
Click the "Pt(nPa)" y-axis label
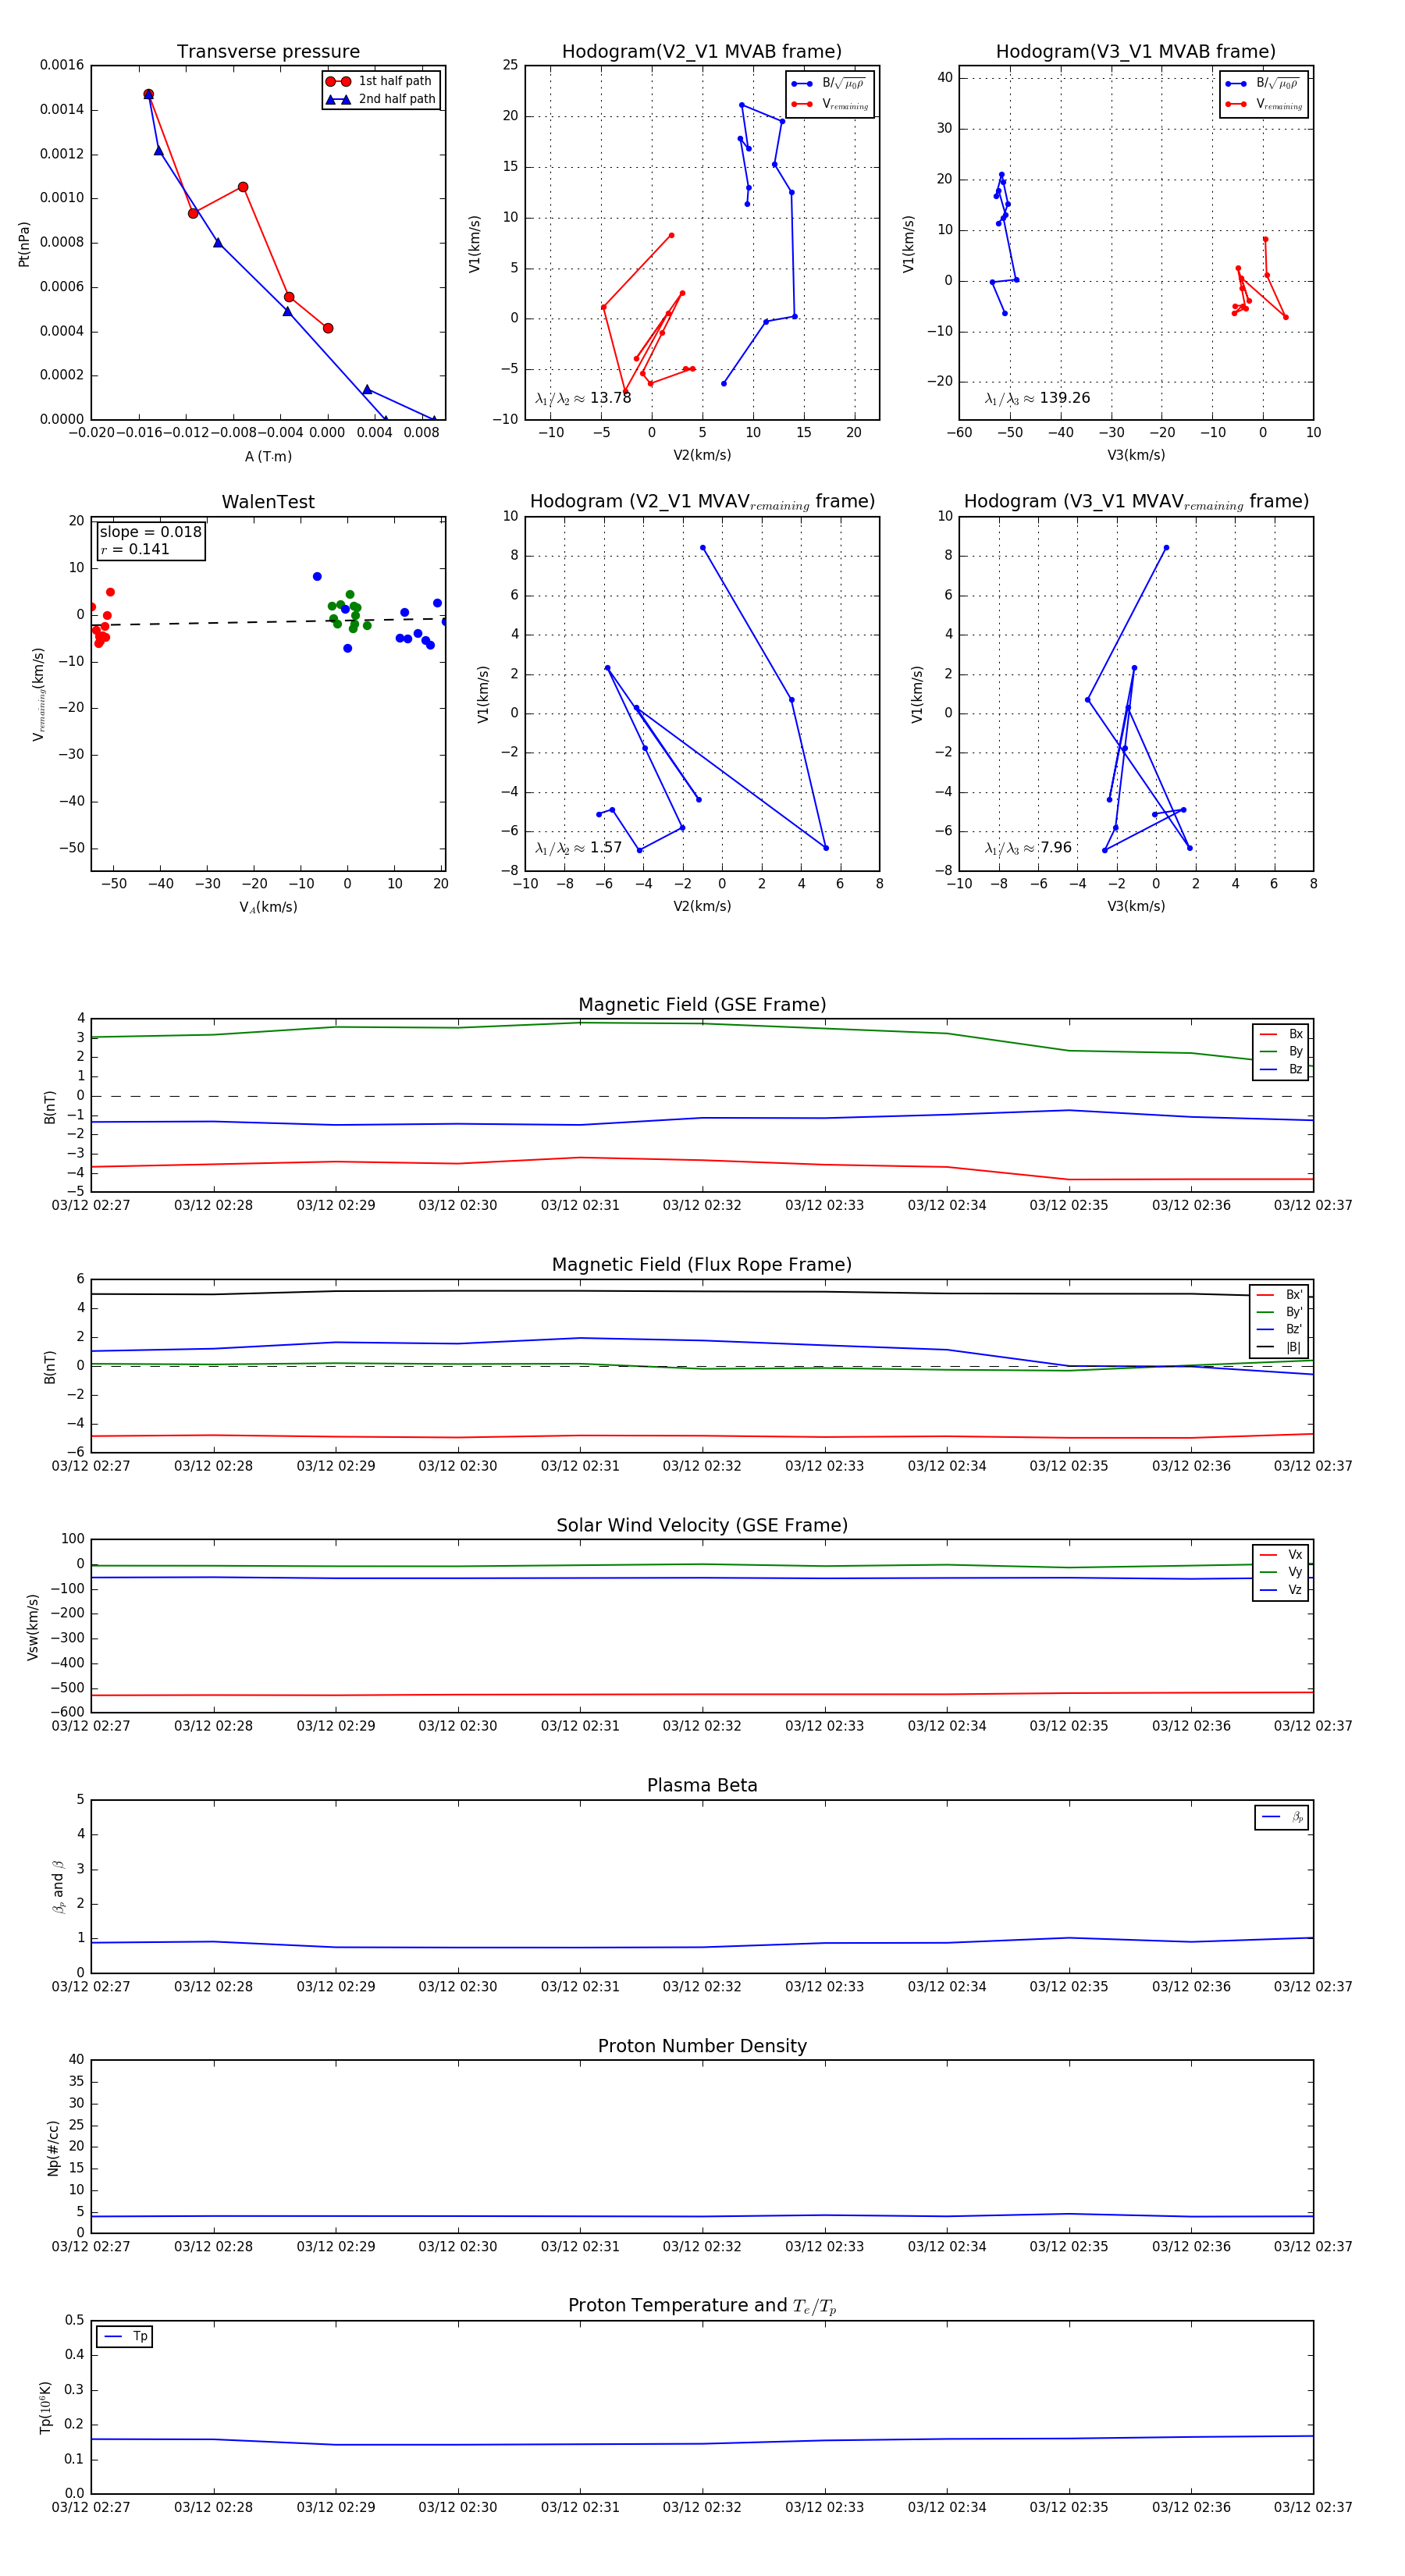pos(24,244)
